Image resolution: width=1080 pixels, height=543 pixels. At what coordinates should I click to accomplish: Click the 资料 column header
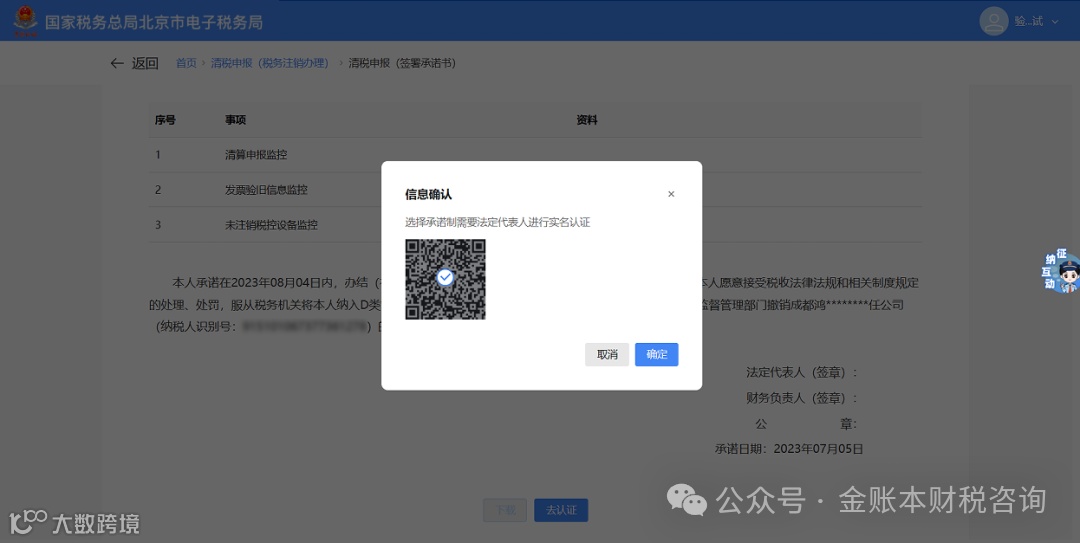click(587, 120)
